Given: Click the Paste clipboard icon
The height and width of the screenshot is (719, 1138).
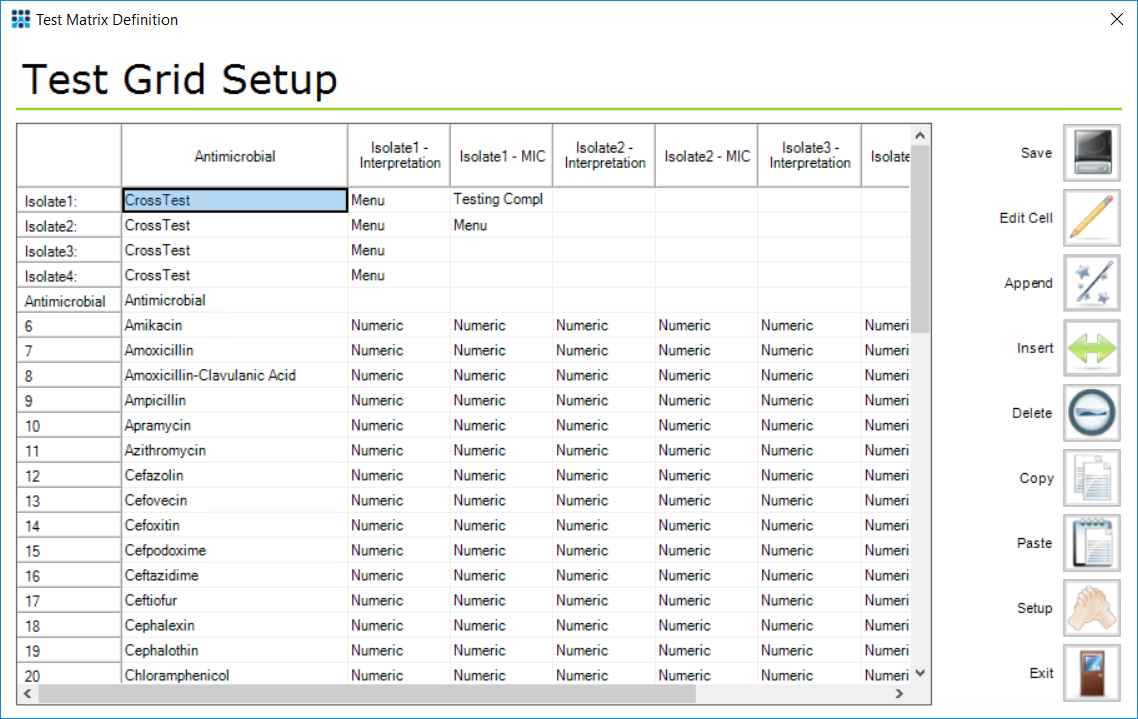Looking at the screenshot, I should [1091, 543].
